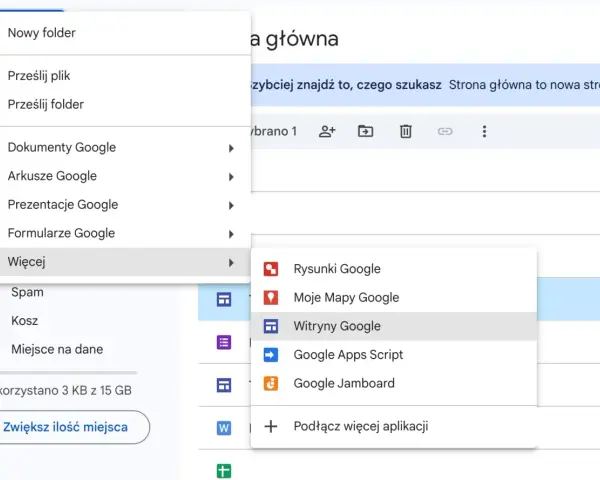
Task: Click the Sites file icon in highlighted row
Action: click(224, 299)
